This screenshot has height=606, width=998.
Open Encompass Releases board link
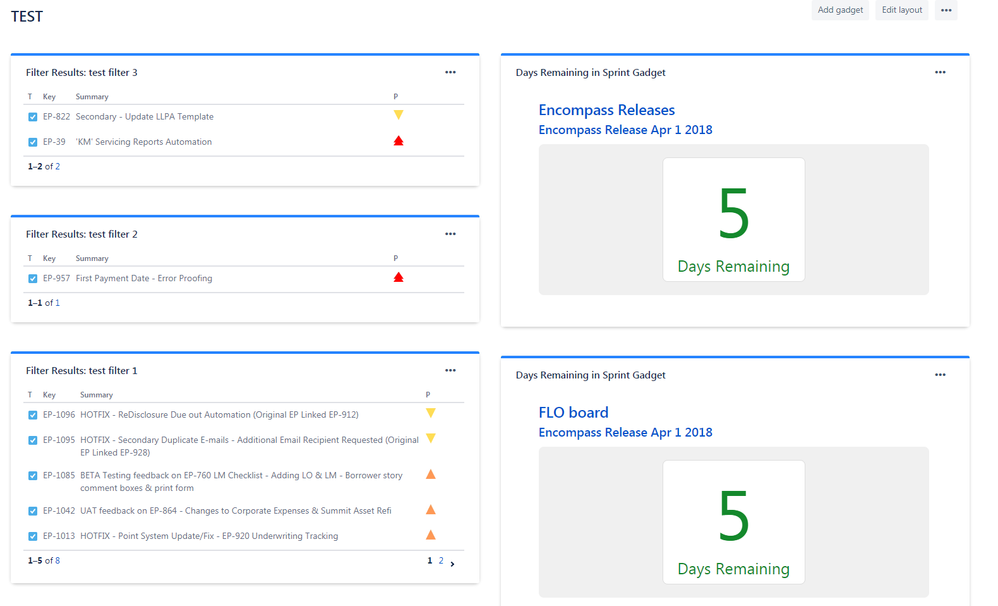(x=607, y=110)
